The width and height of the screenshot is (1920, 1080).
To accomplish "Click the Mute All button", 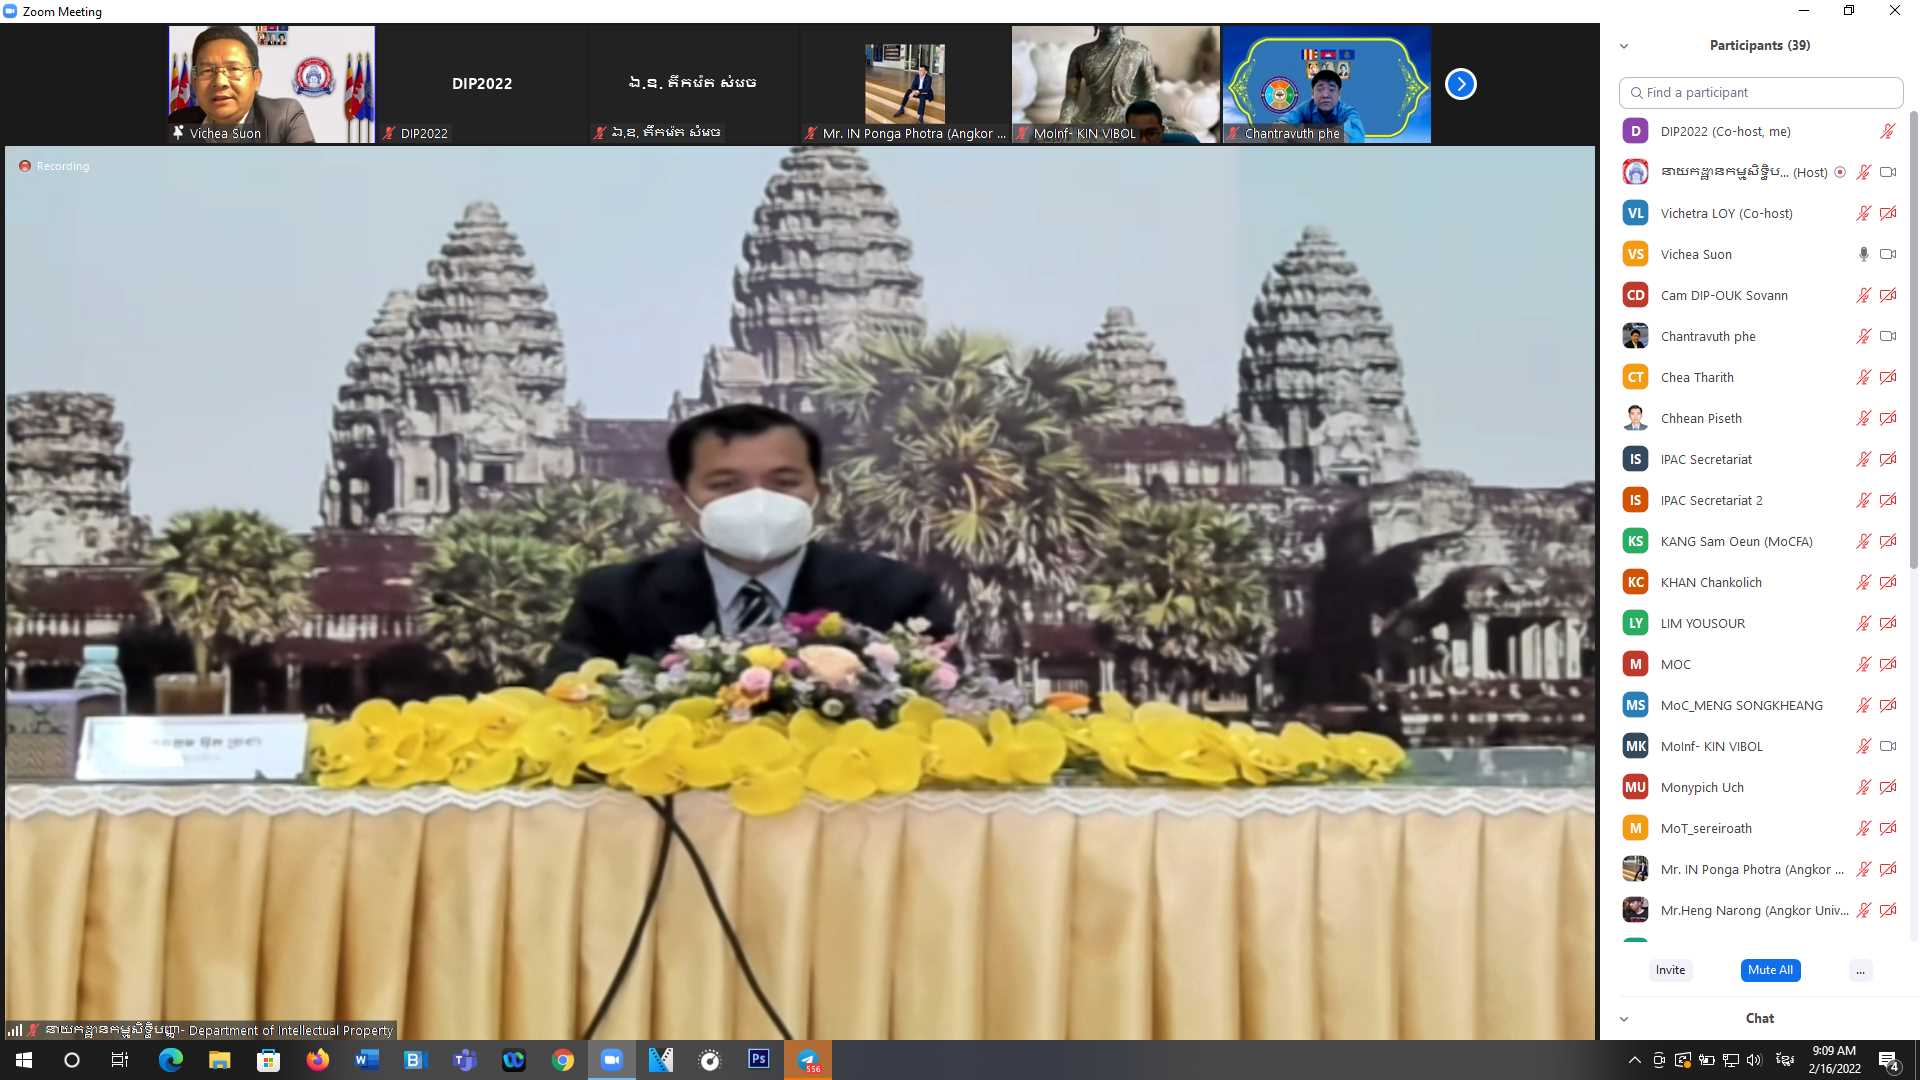I will point(1770,970).
